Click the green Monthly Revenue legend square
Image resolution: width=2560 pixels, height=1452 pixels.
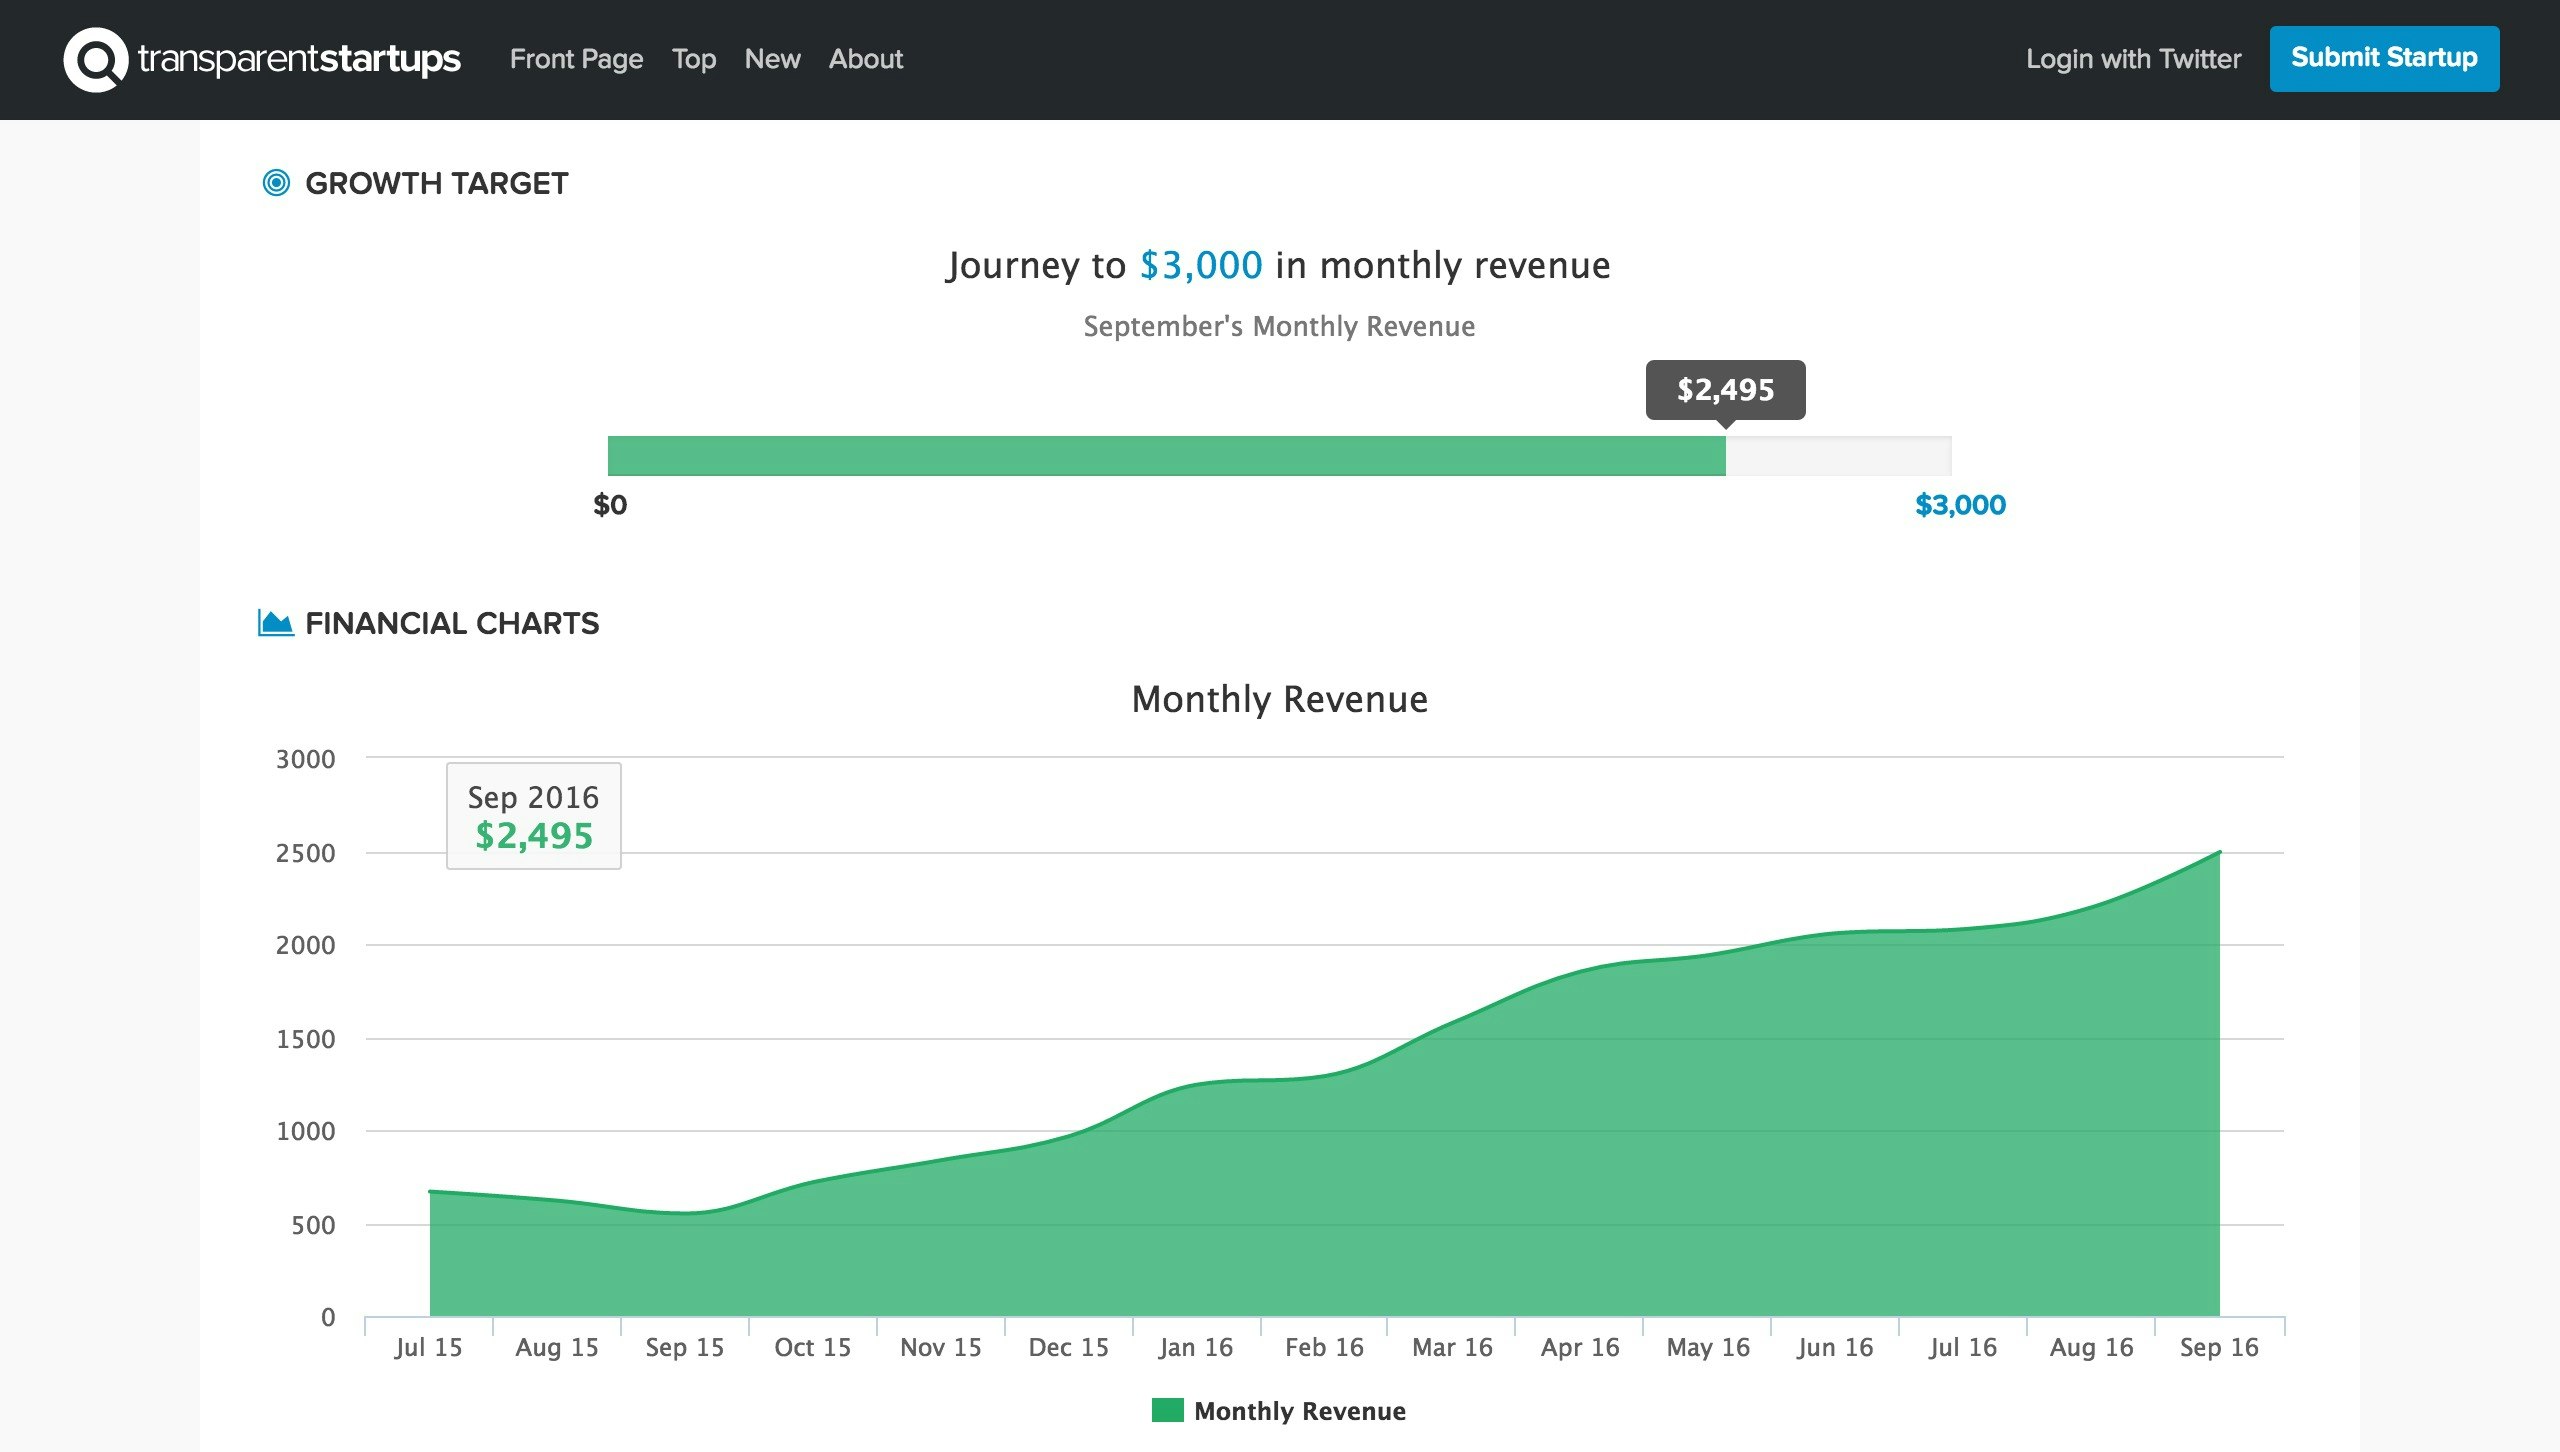tap(1167, 1410)
